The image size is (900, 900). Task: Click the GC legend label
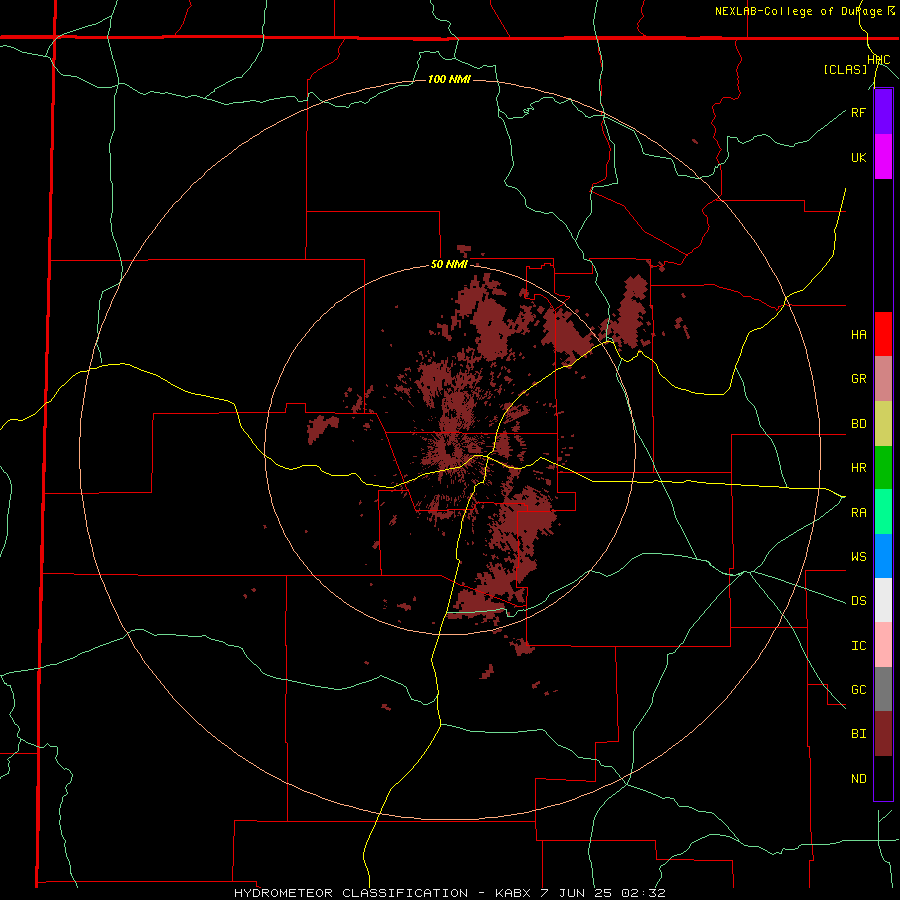tap(858, 690)
